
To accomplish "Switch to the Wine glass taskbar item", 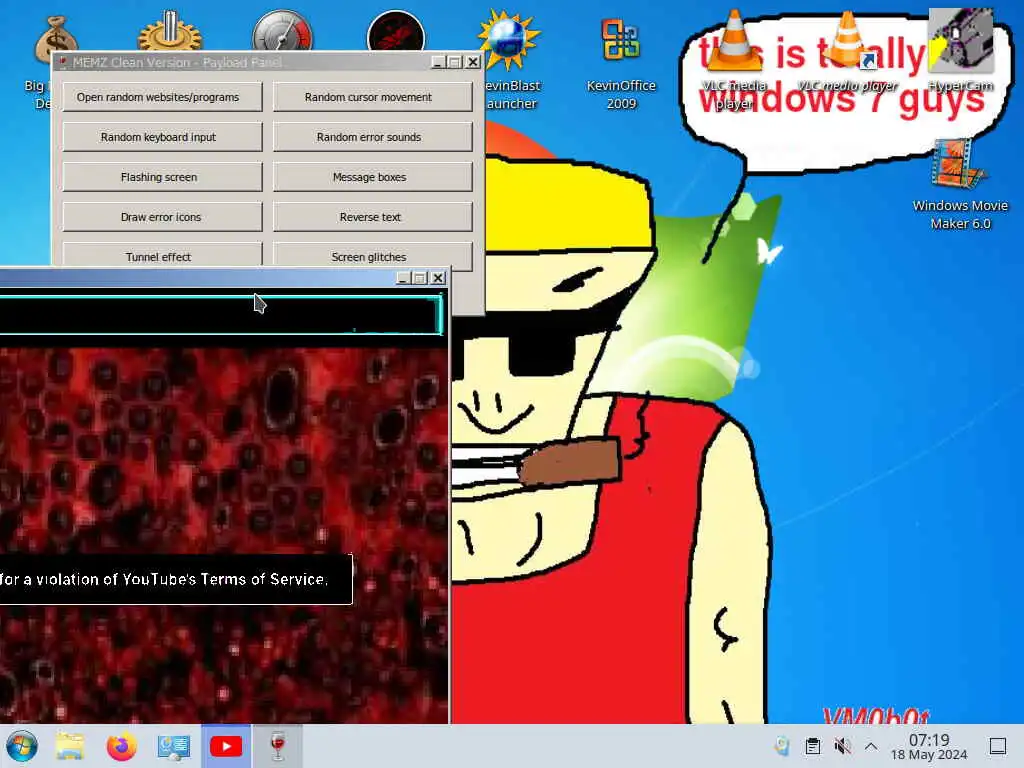I will (x=278, y=746).
